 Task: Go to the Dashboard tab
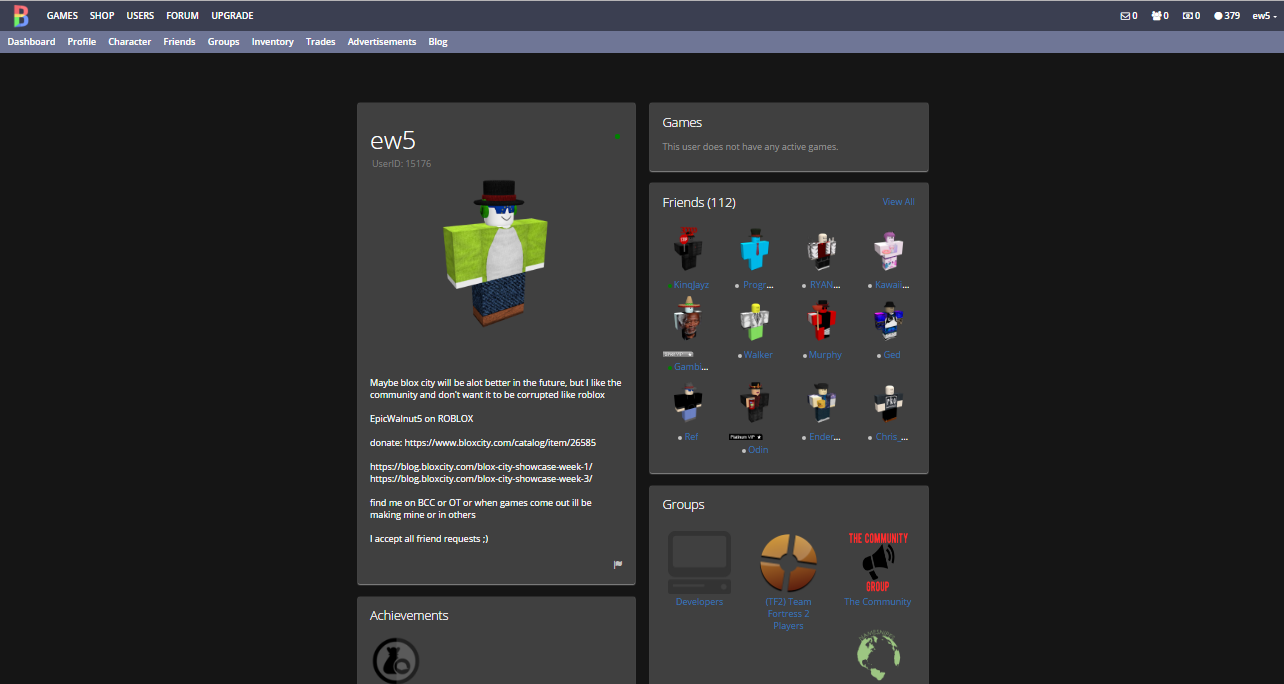click(31, 42)
